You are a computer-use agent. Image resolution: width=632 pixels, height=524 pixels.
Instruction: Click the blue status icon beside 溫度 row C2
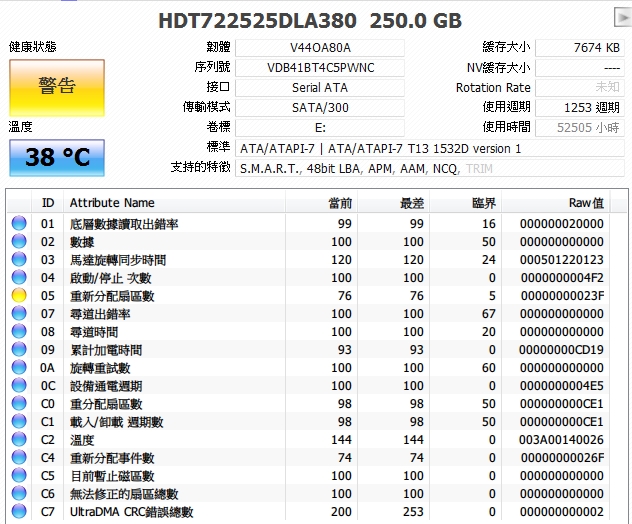18,440
